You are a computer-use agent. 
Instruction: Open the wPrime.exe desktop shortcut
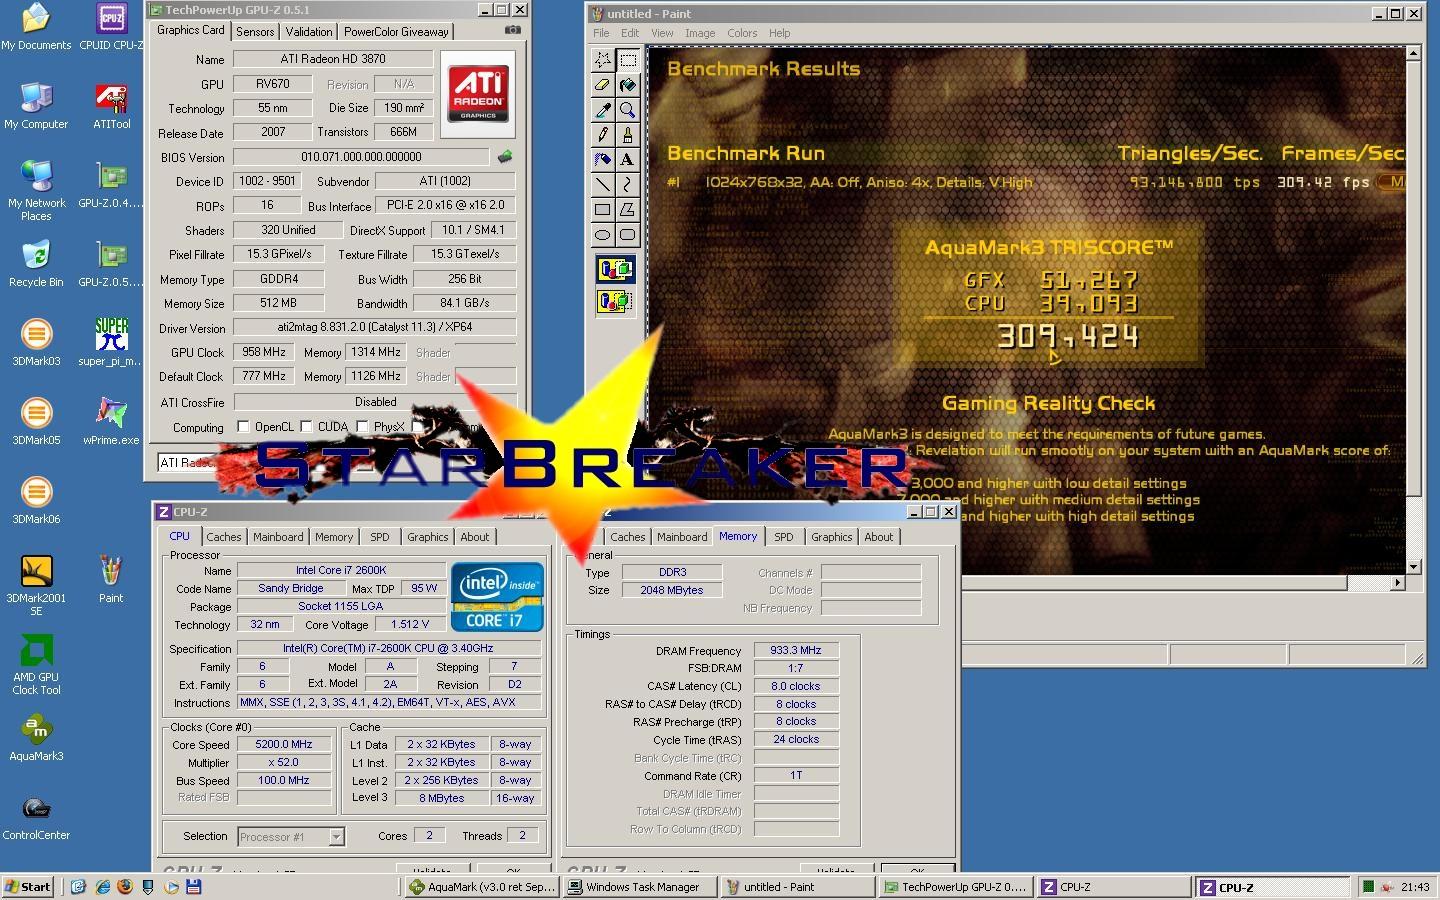click(x=111, y=422)
